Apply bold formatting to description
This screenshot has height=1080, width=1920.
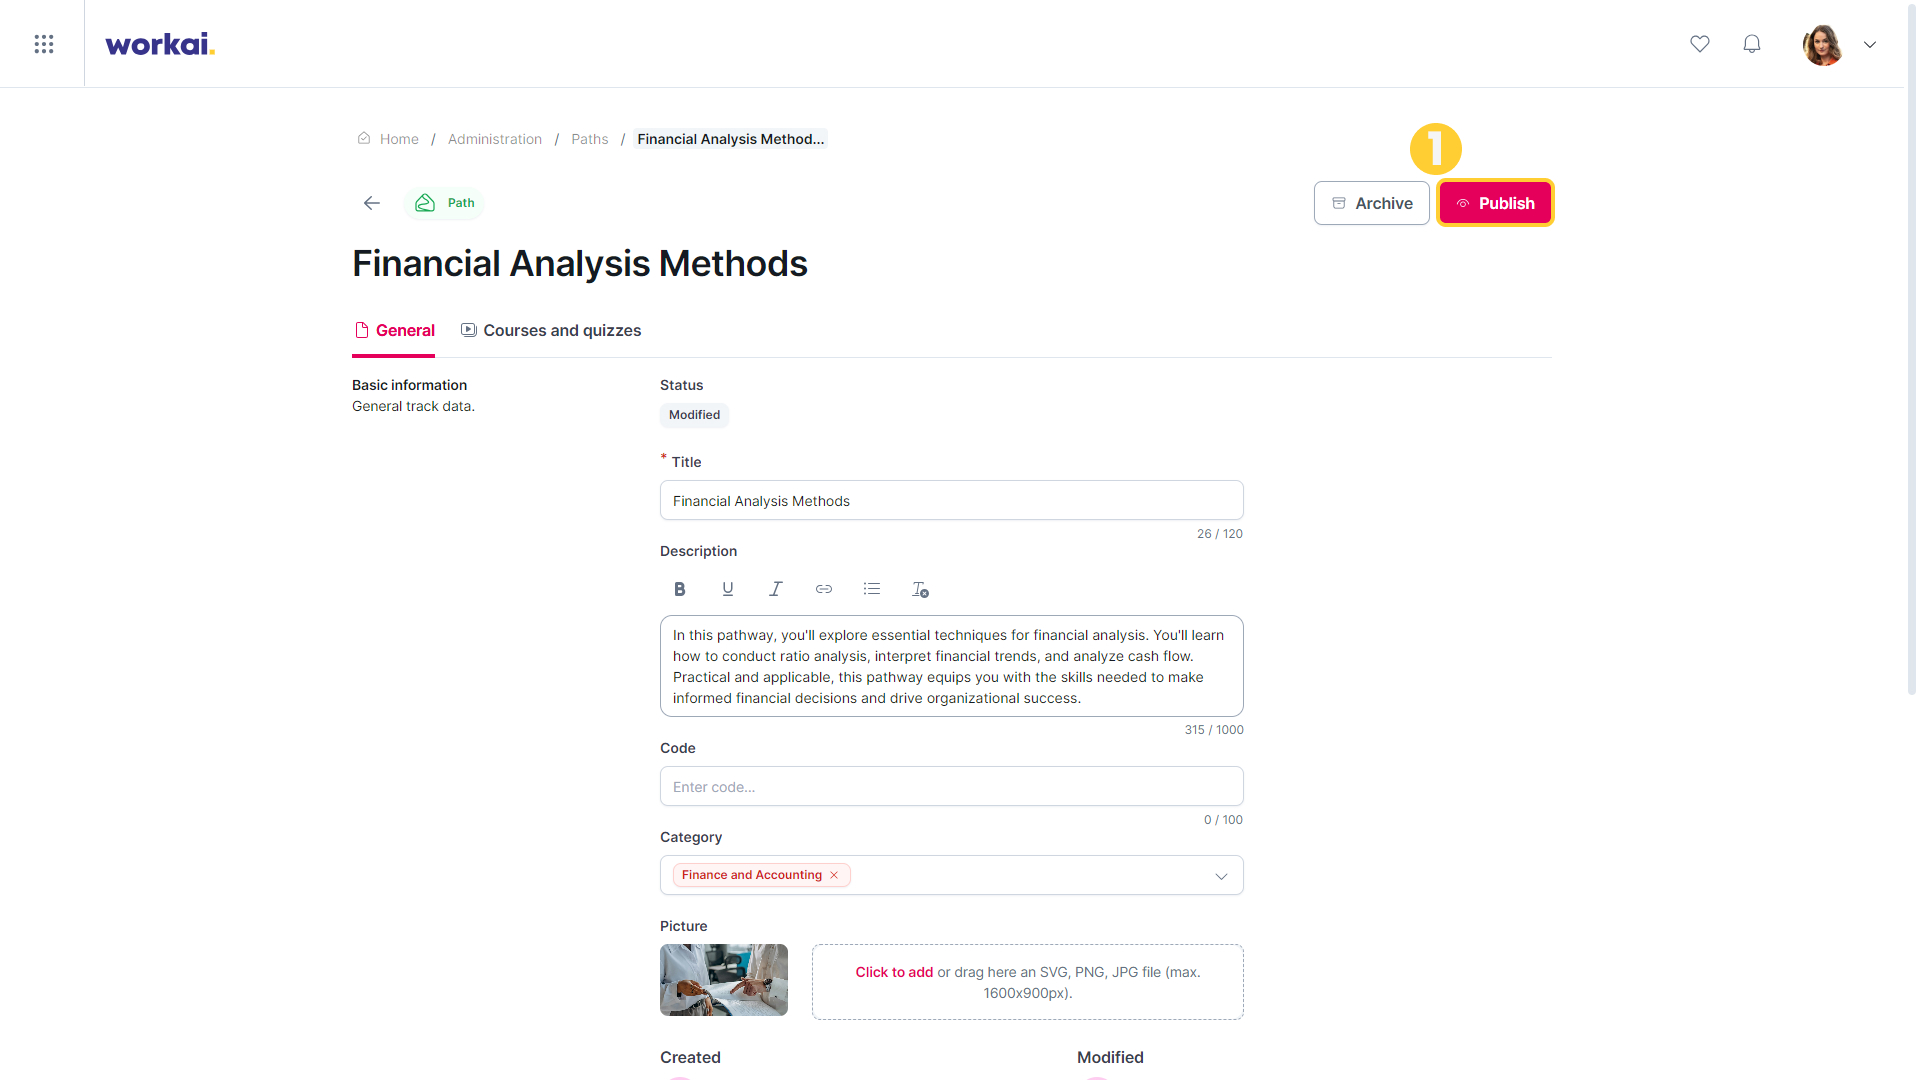pyautogui.click(x=680, y=589)
